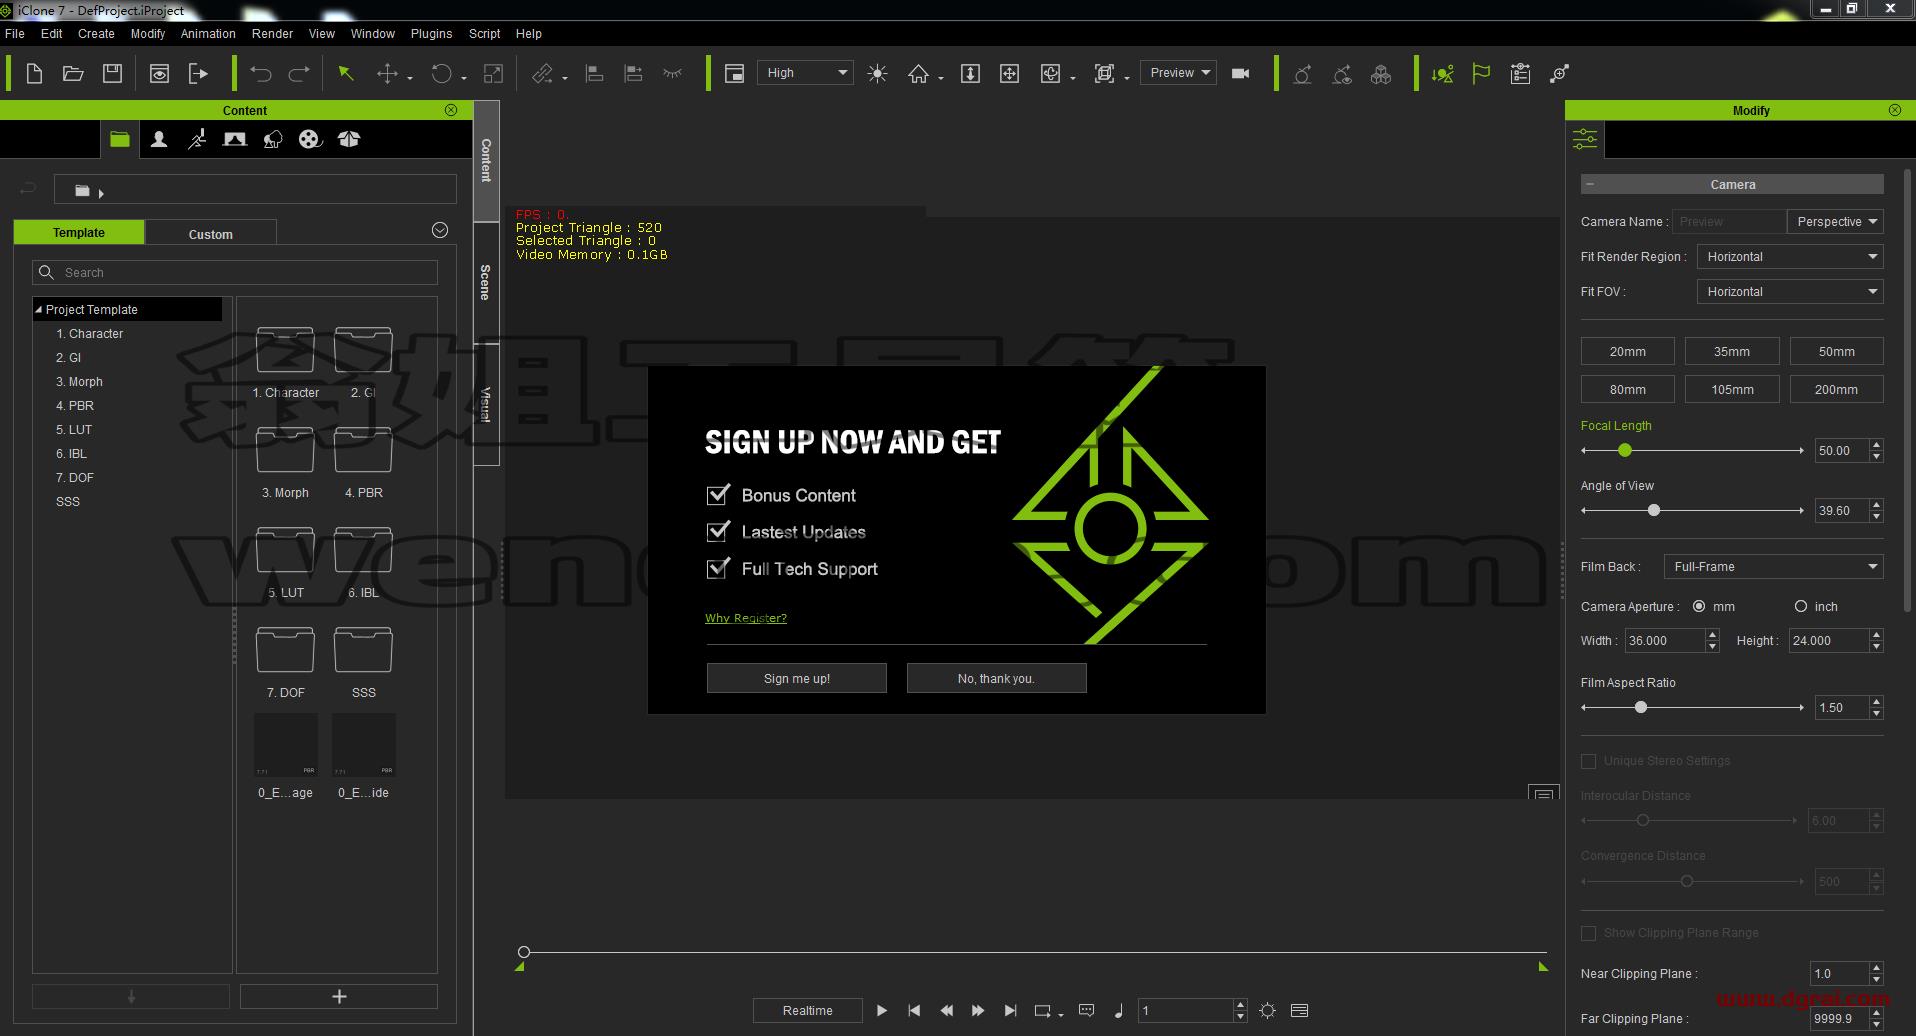Expand the content panel options chevron

coord(440,230)
